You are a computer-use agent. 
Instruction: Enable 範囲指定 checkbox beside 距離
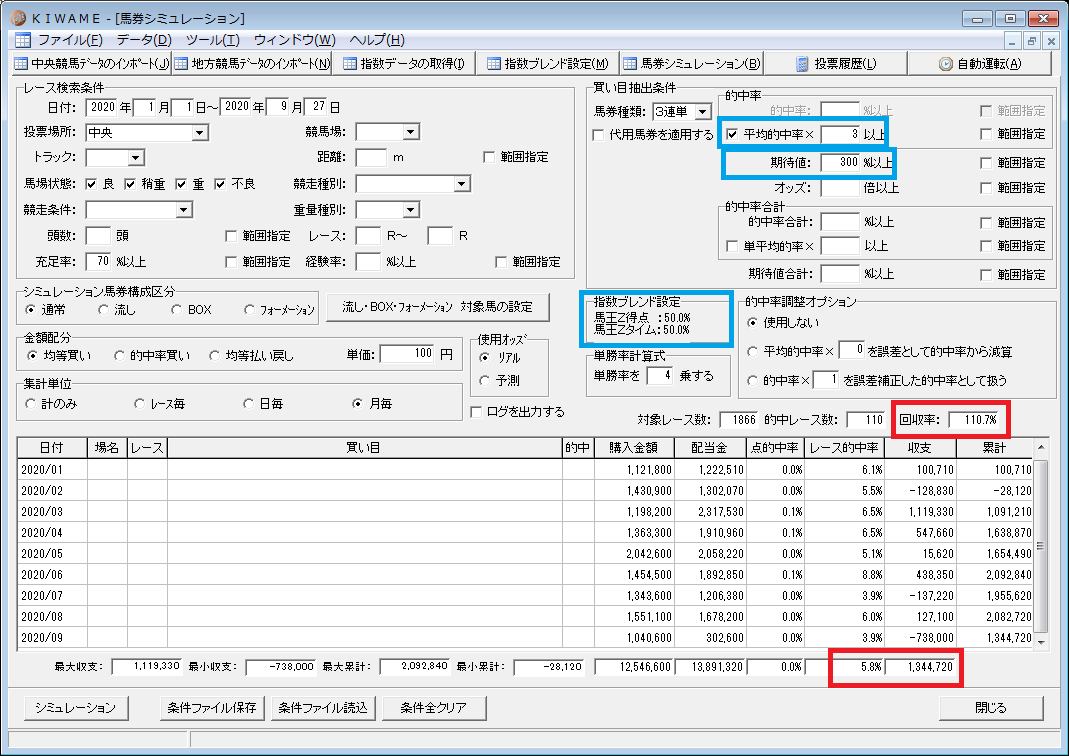pos(489,157)
